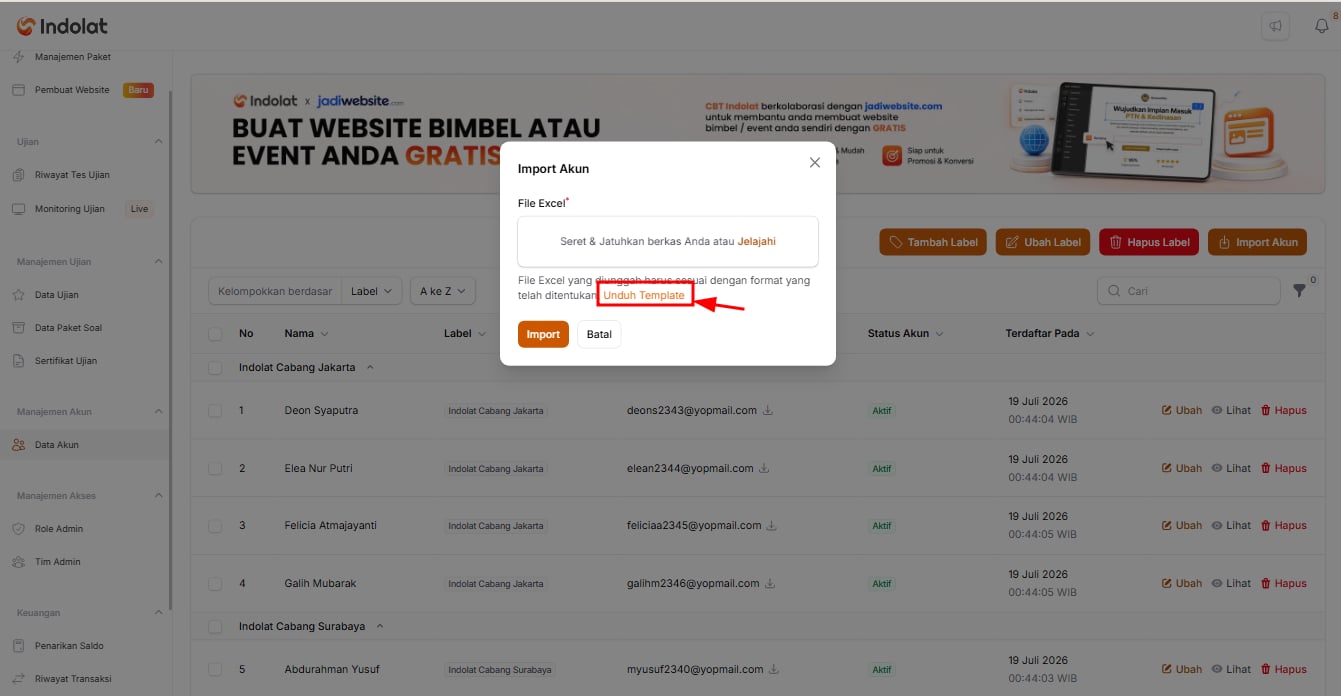Sort by the Status Akun column
The image size is (1341, 696).
click(x=906, y=333)
